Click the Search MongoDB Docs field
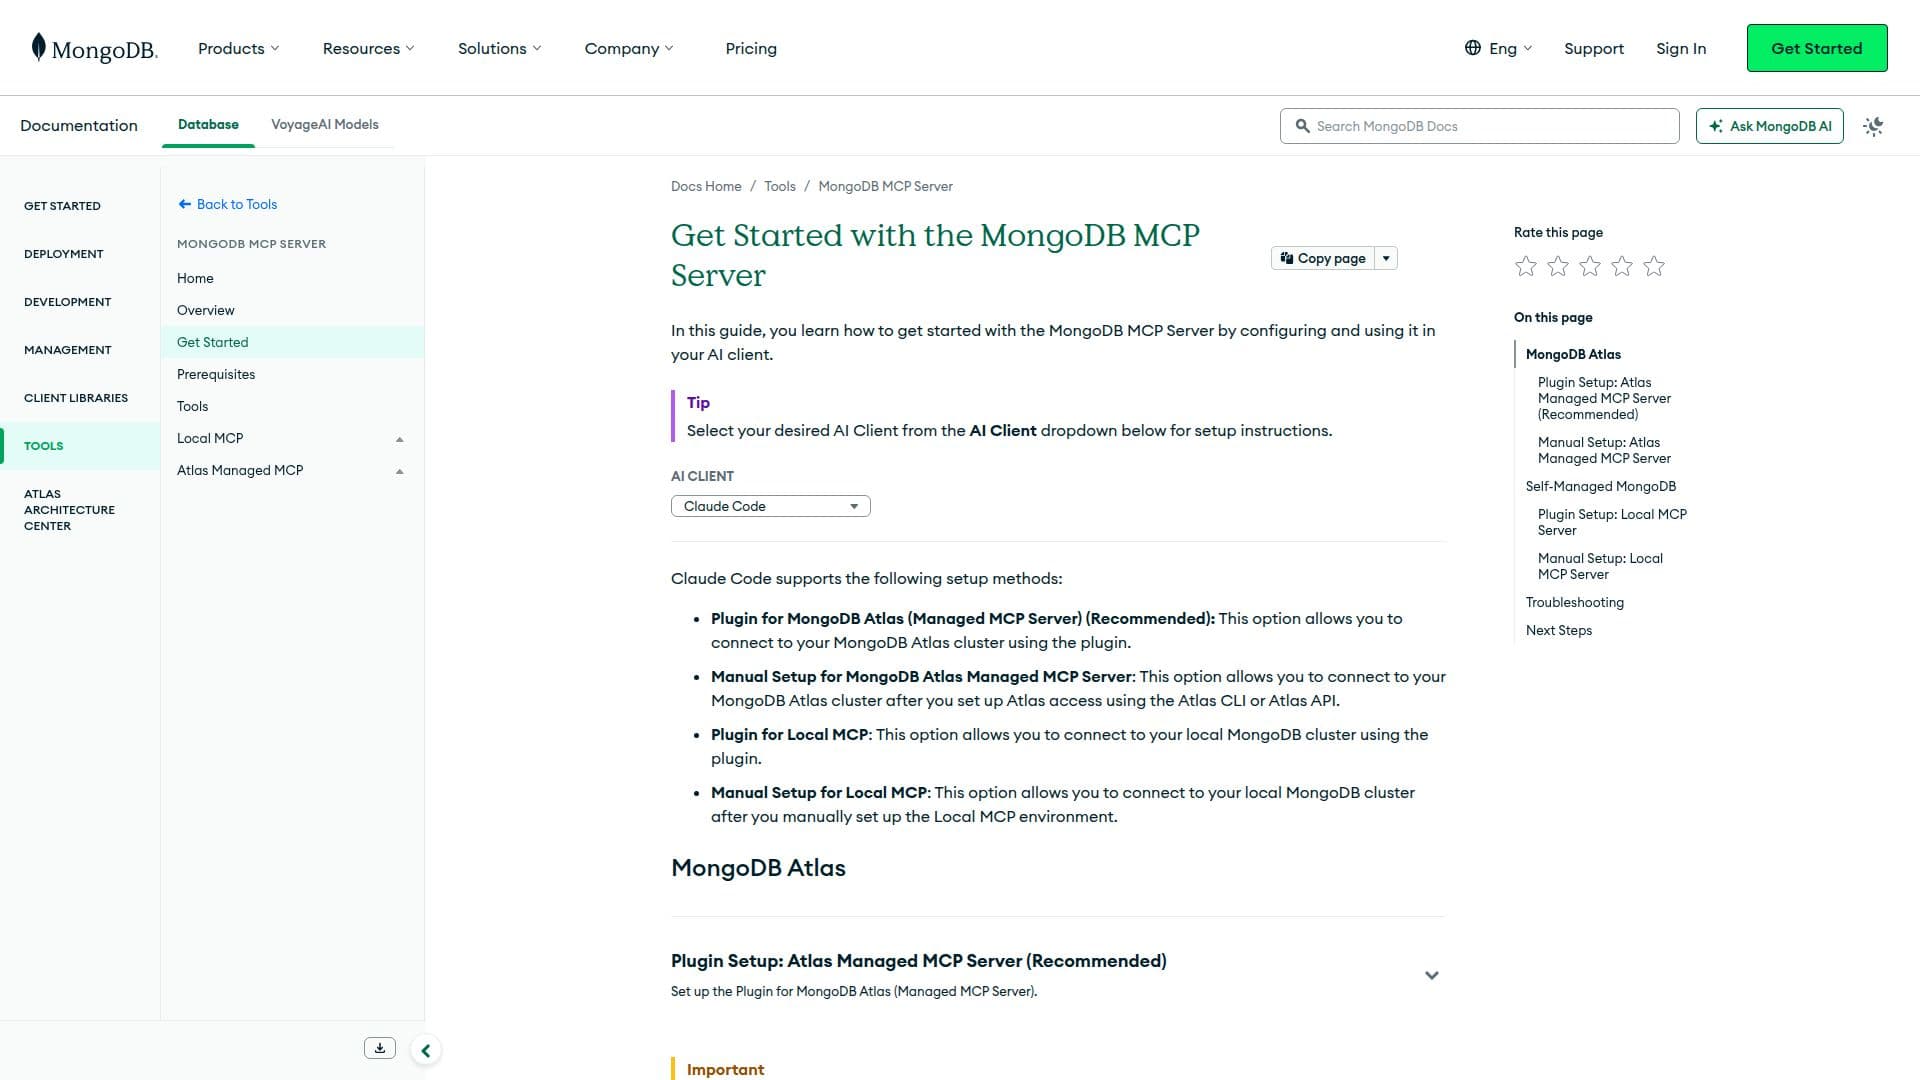This screenshot has width=1920, height=1080. click(1480, 126)
